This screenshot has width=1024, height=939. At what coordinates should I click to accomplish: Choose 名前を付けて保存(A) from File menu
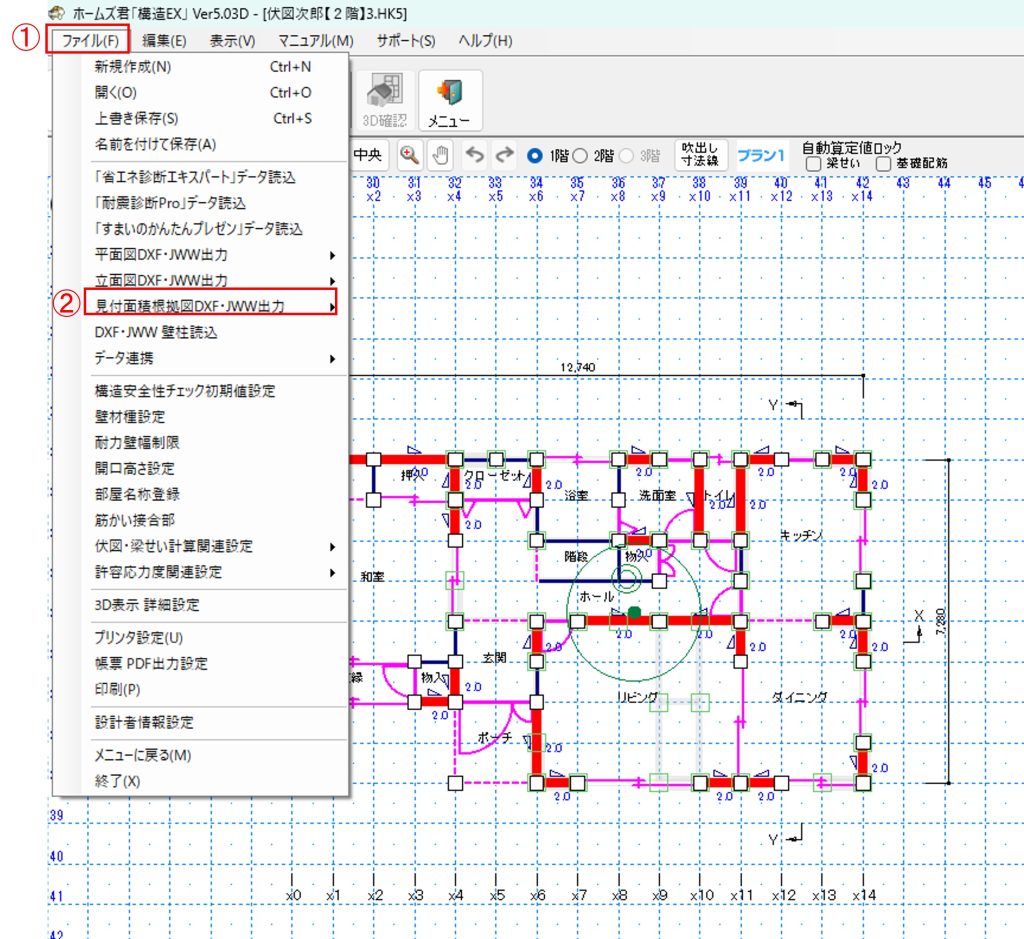155,143
